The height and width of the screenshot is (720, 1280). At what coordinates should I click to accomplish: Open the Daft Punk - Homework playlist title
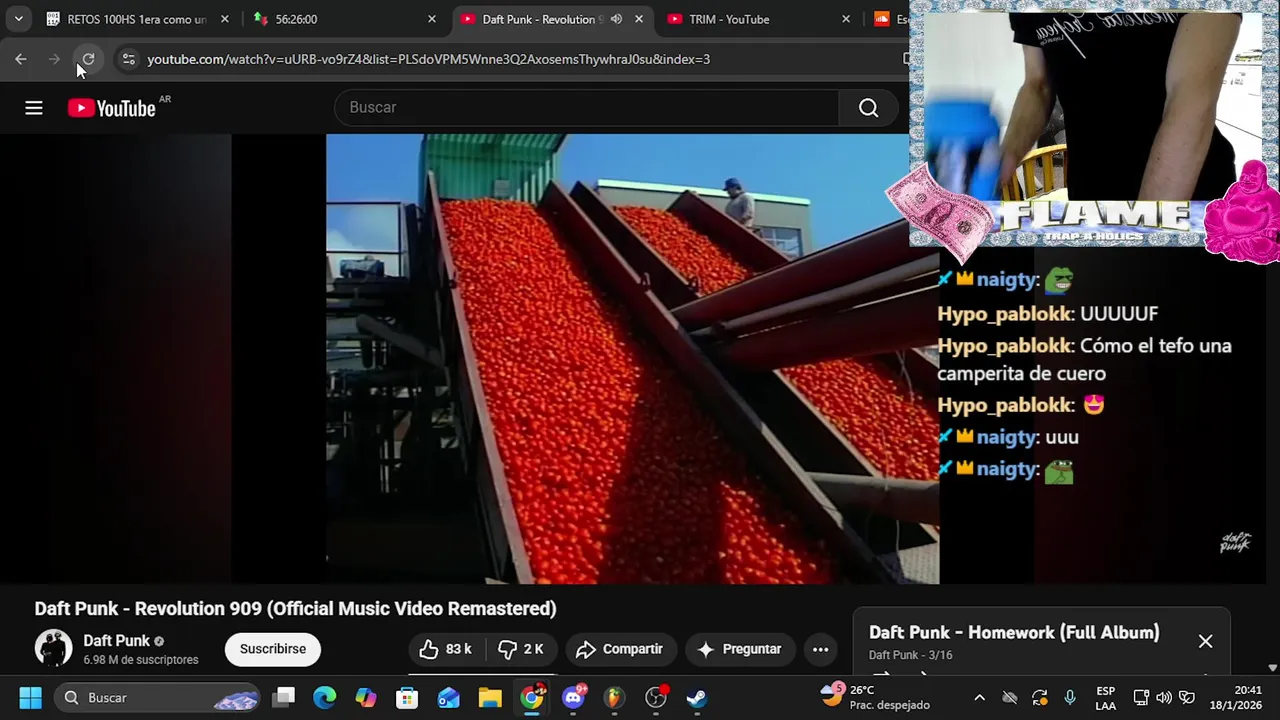click(x=1014, y=632)
